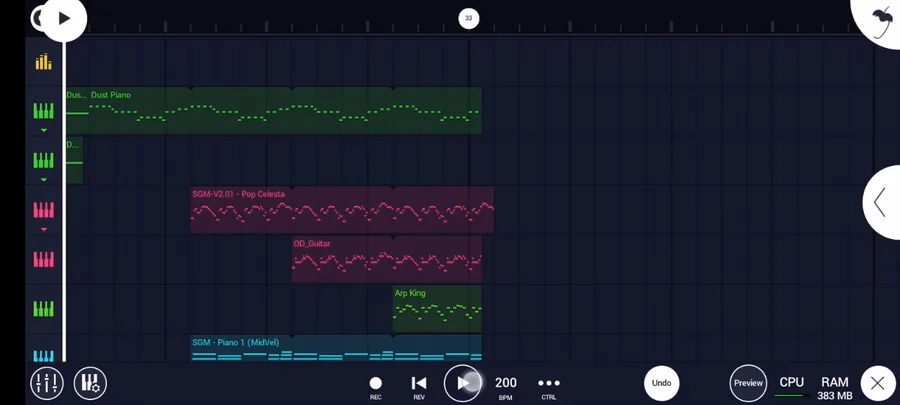Expand the Dust Piano track arrow
900x405 pixels.
pos(44,131)
